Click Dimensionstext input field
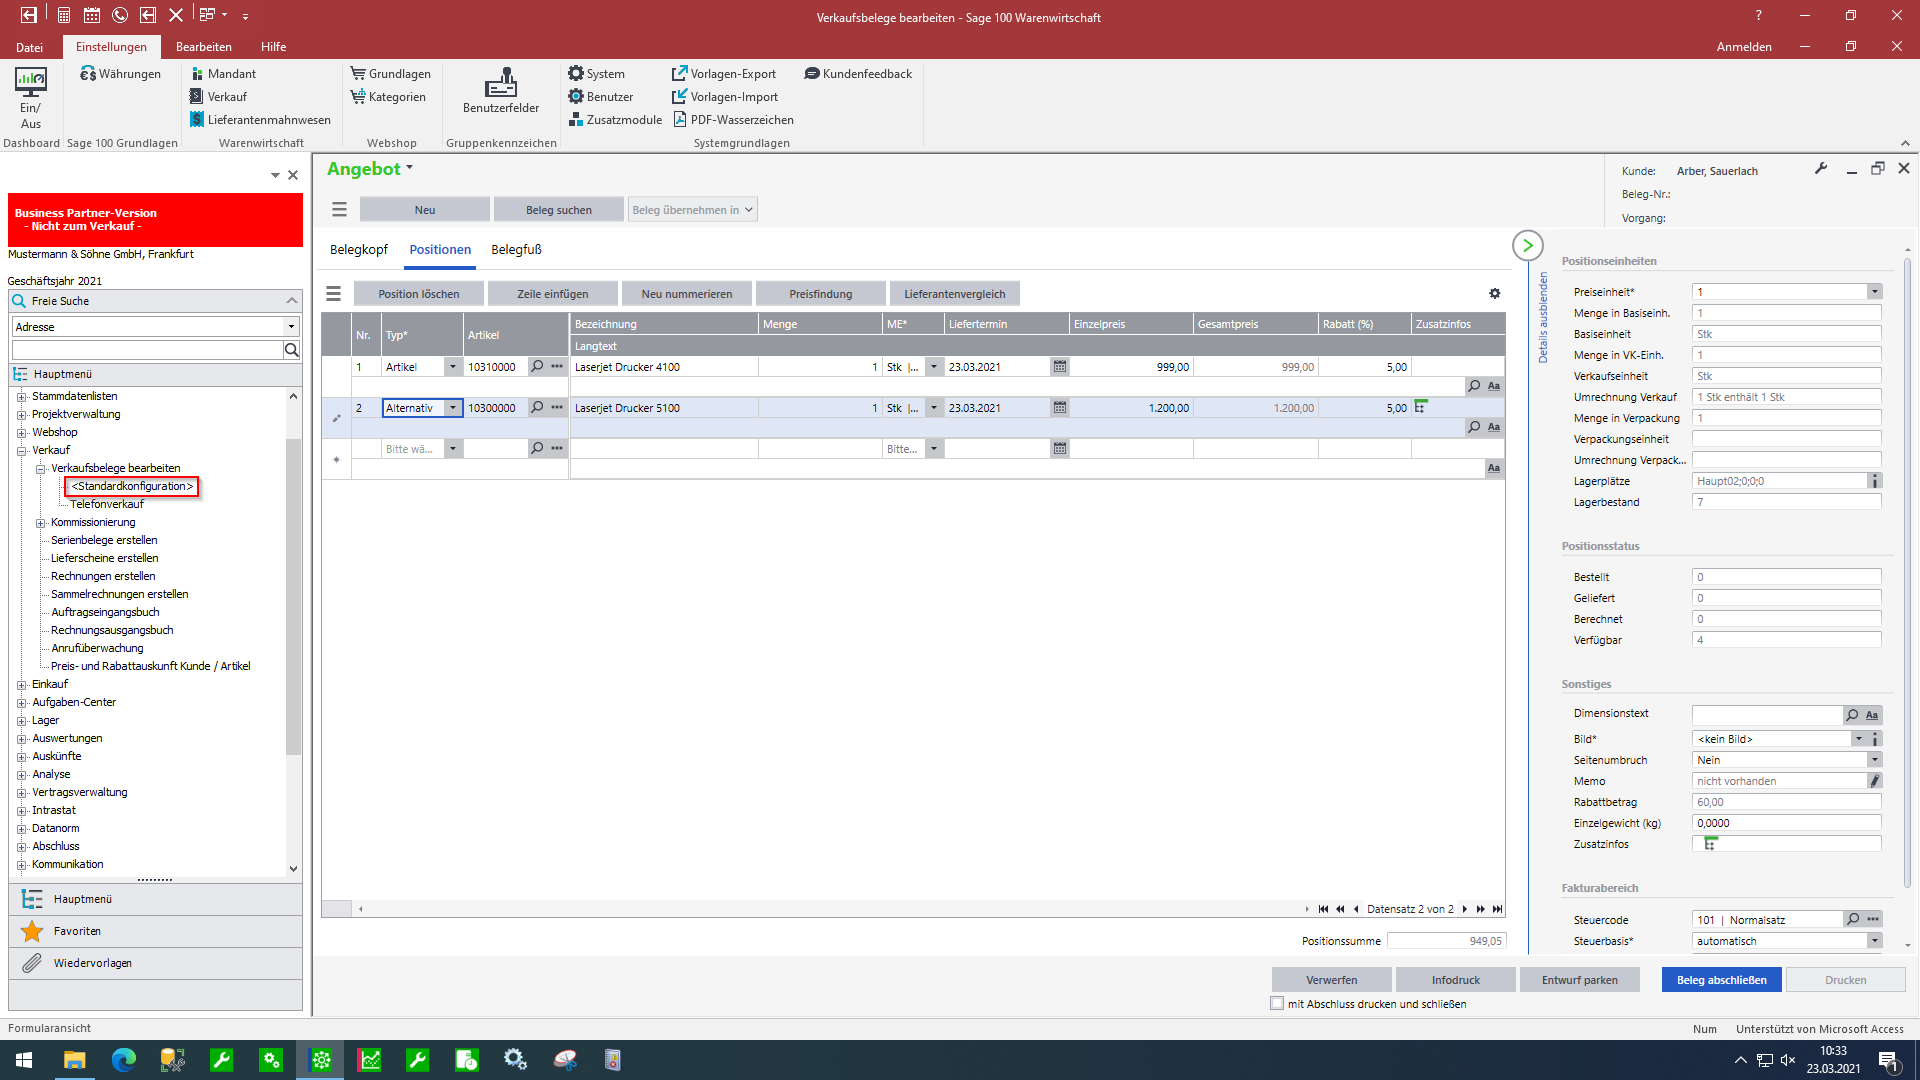This screenshot has width=1920, height=1080. [x=1767, y=714]
